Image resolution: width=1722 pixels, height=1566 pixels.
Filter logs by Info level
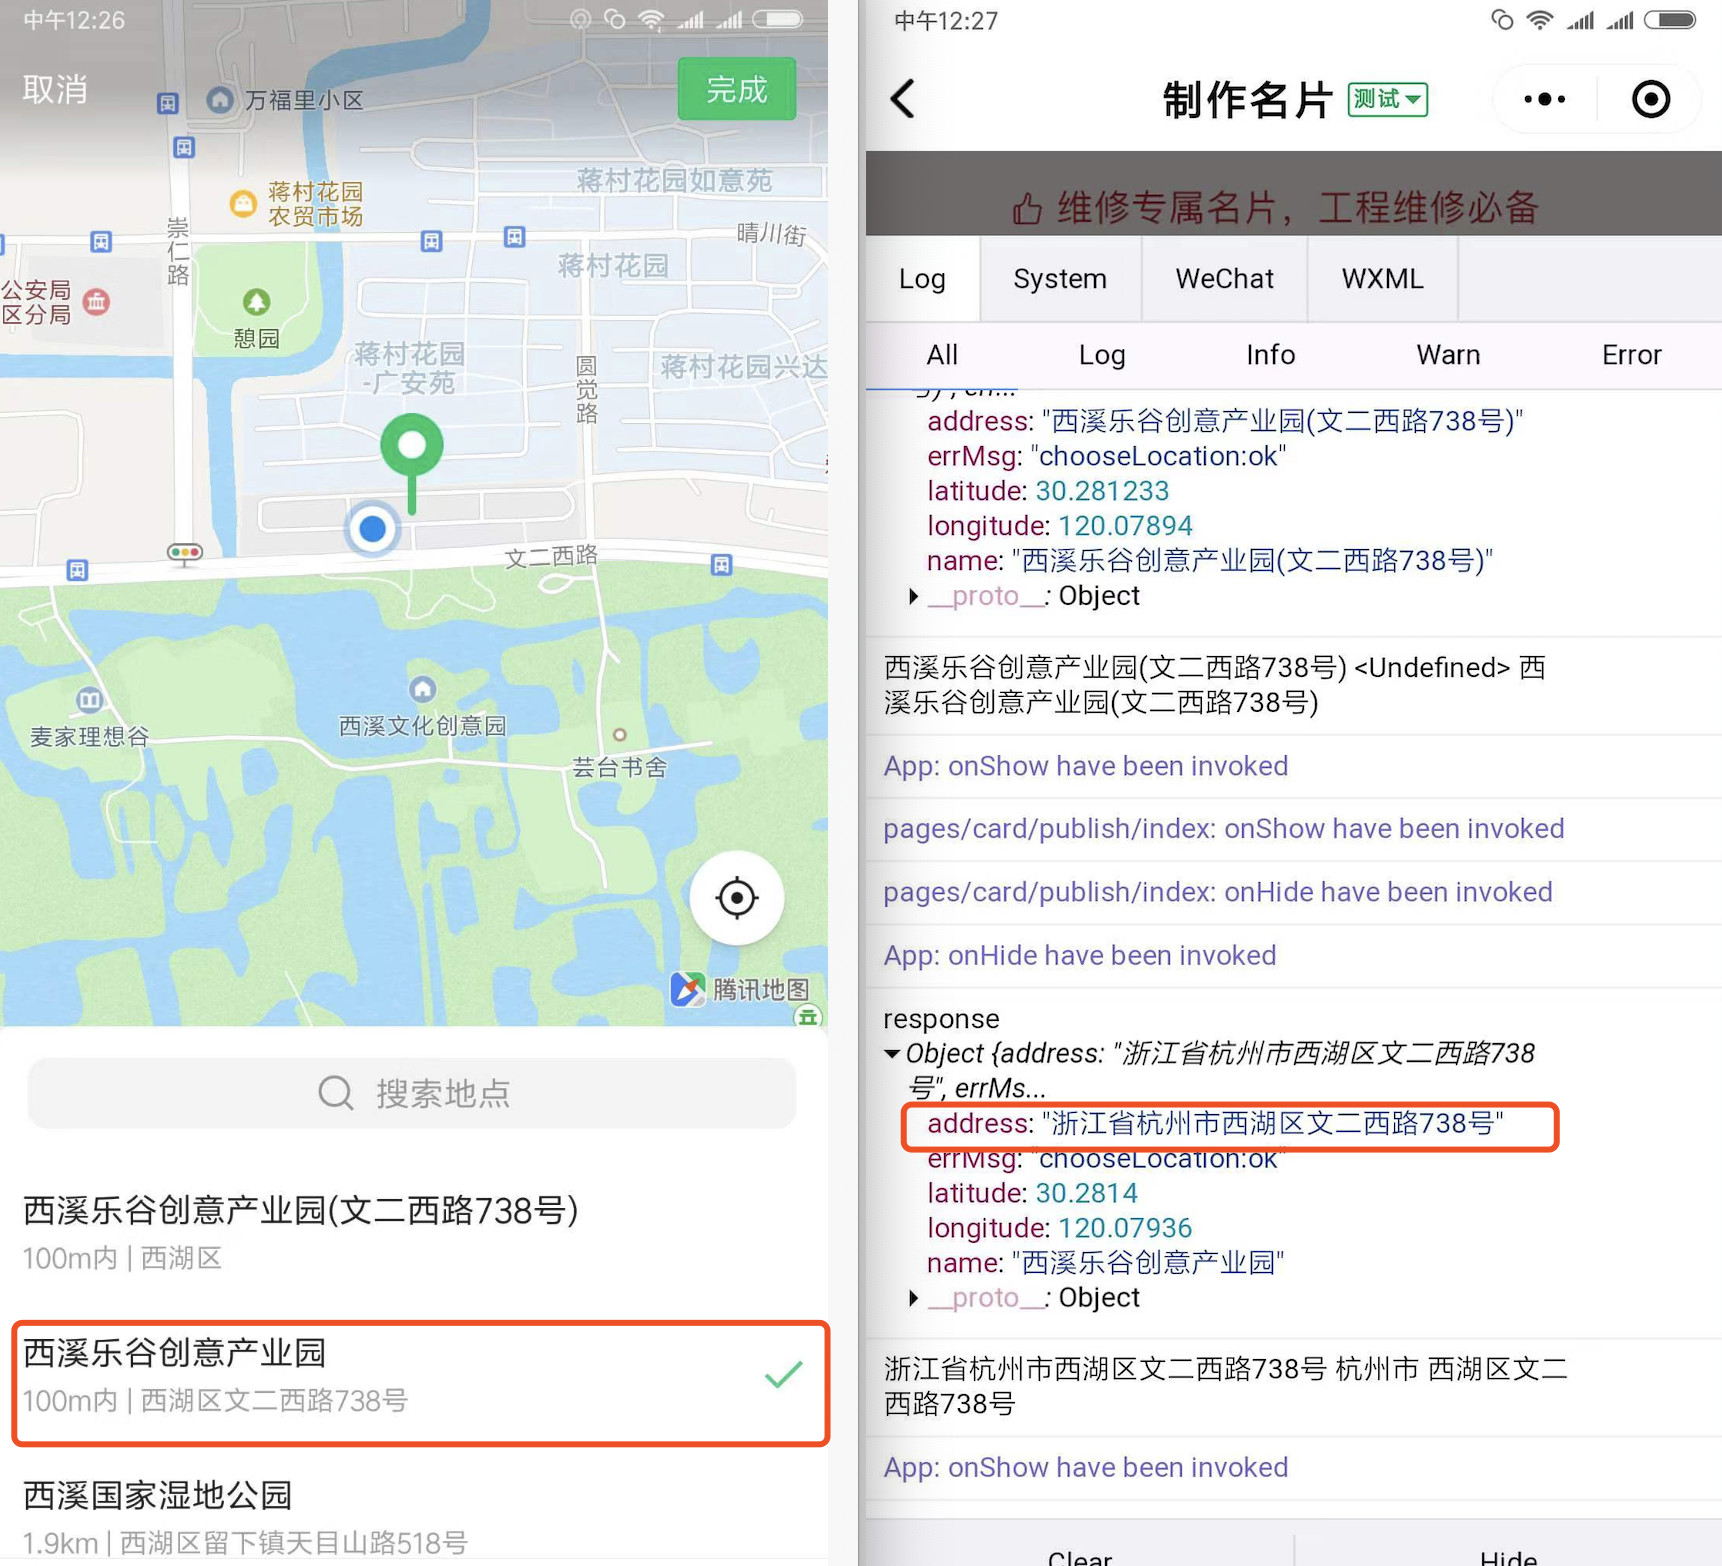click(1270, 355)
